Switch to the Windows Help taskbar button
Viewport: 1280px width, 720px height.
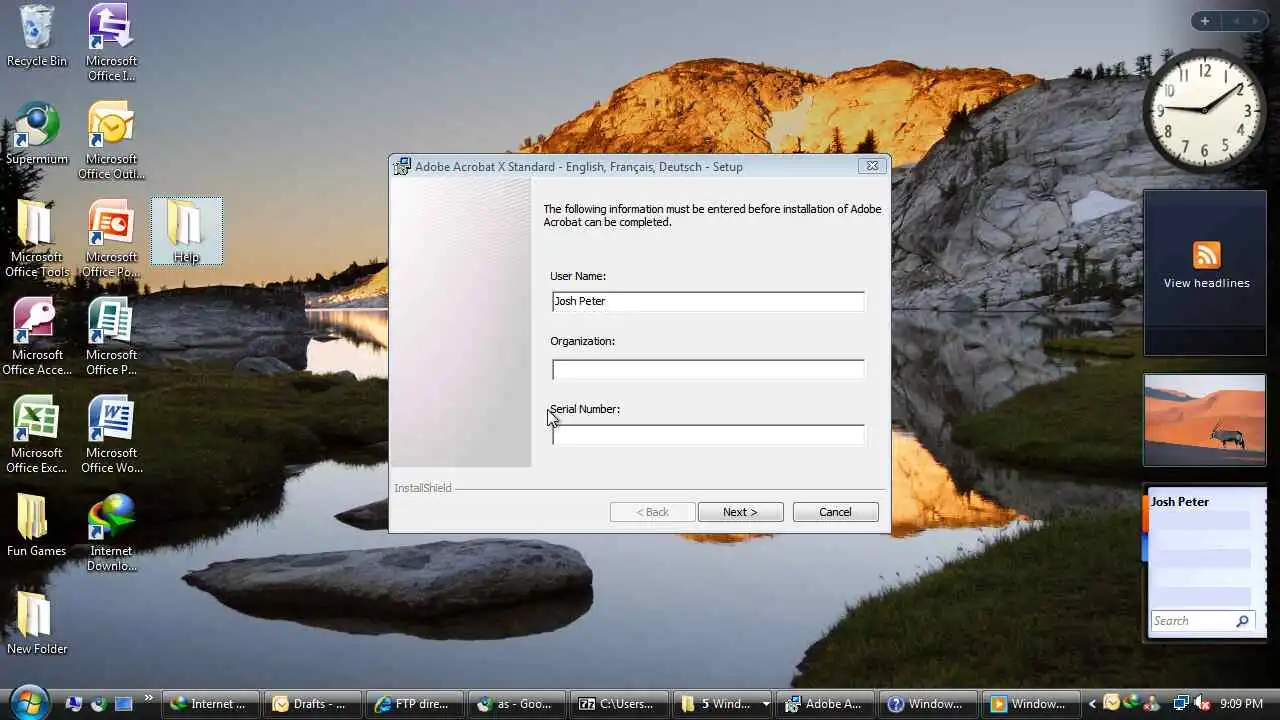pyautogui.click(x=930, y=704)
